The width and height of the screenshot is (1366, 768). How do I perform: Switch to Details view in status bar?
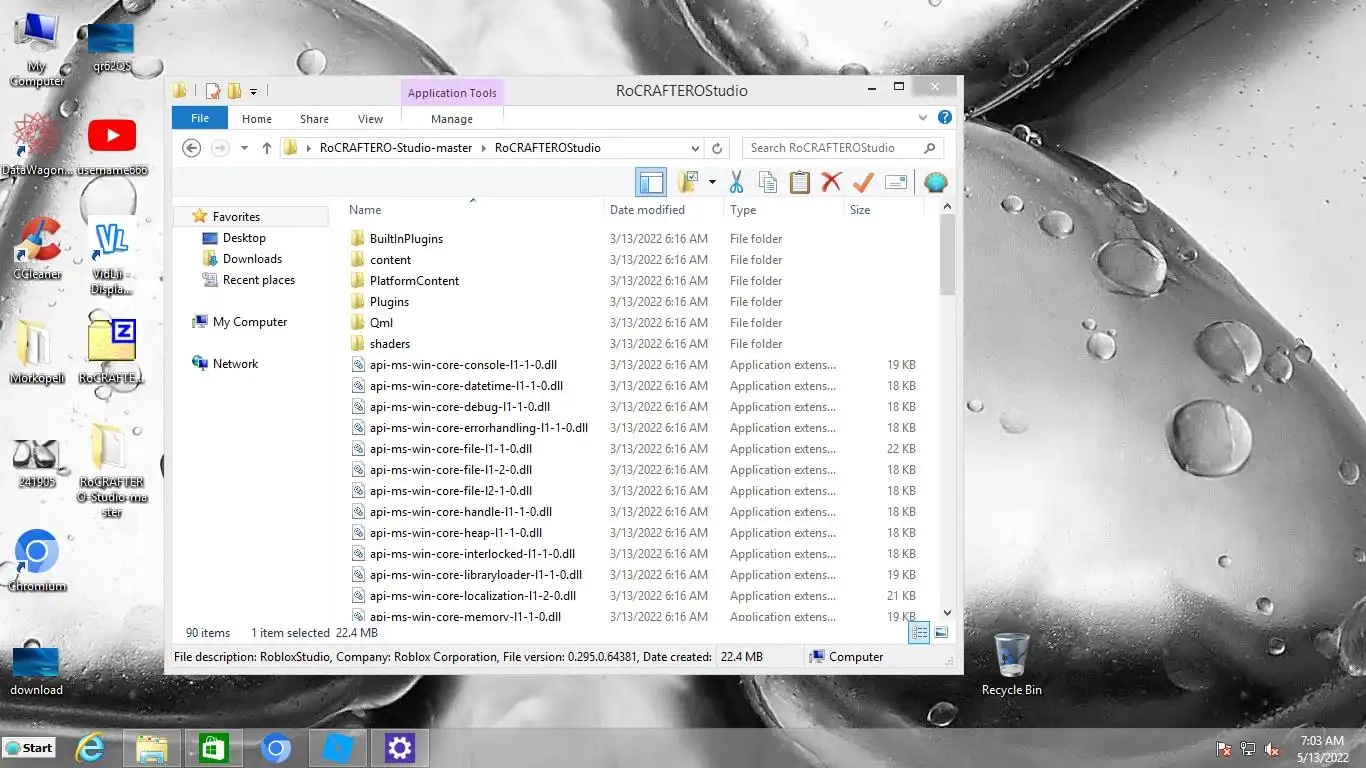pos(919,633)
